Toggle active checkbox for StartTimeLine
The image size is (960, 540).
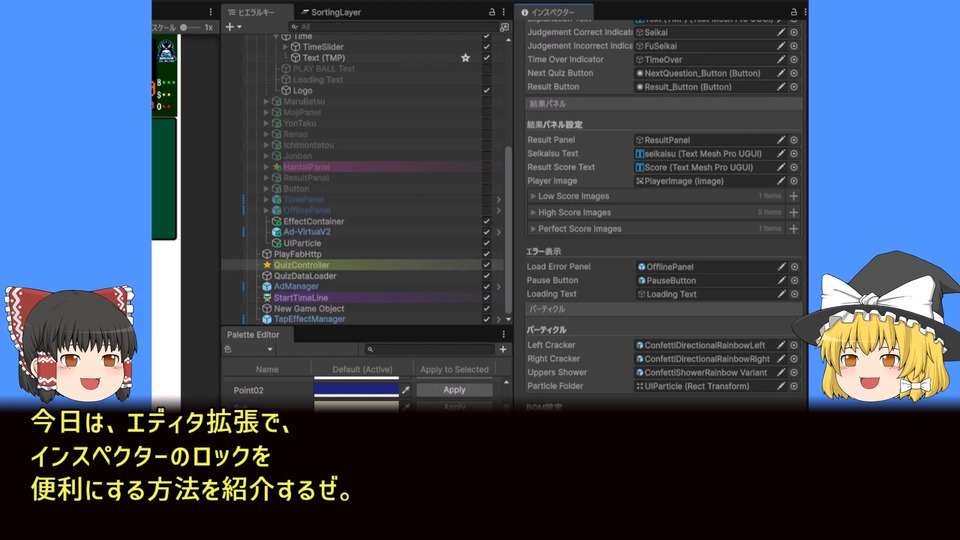click(x=486, y=298)
